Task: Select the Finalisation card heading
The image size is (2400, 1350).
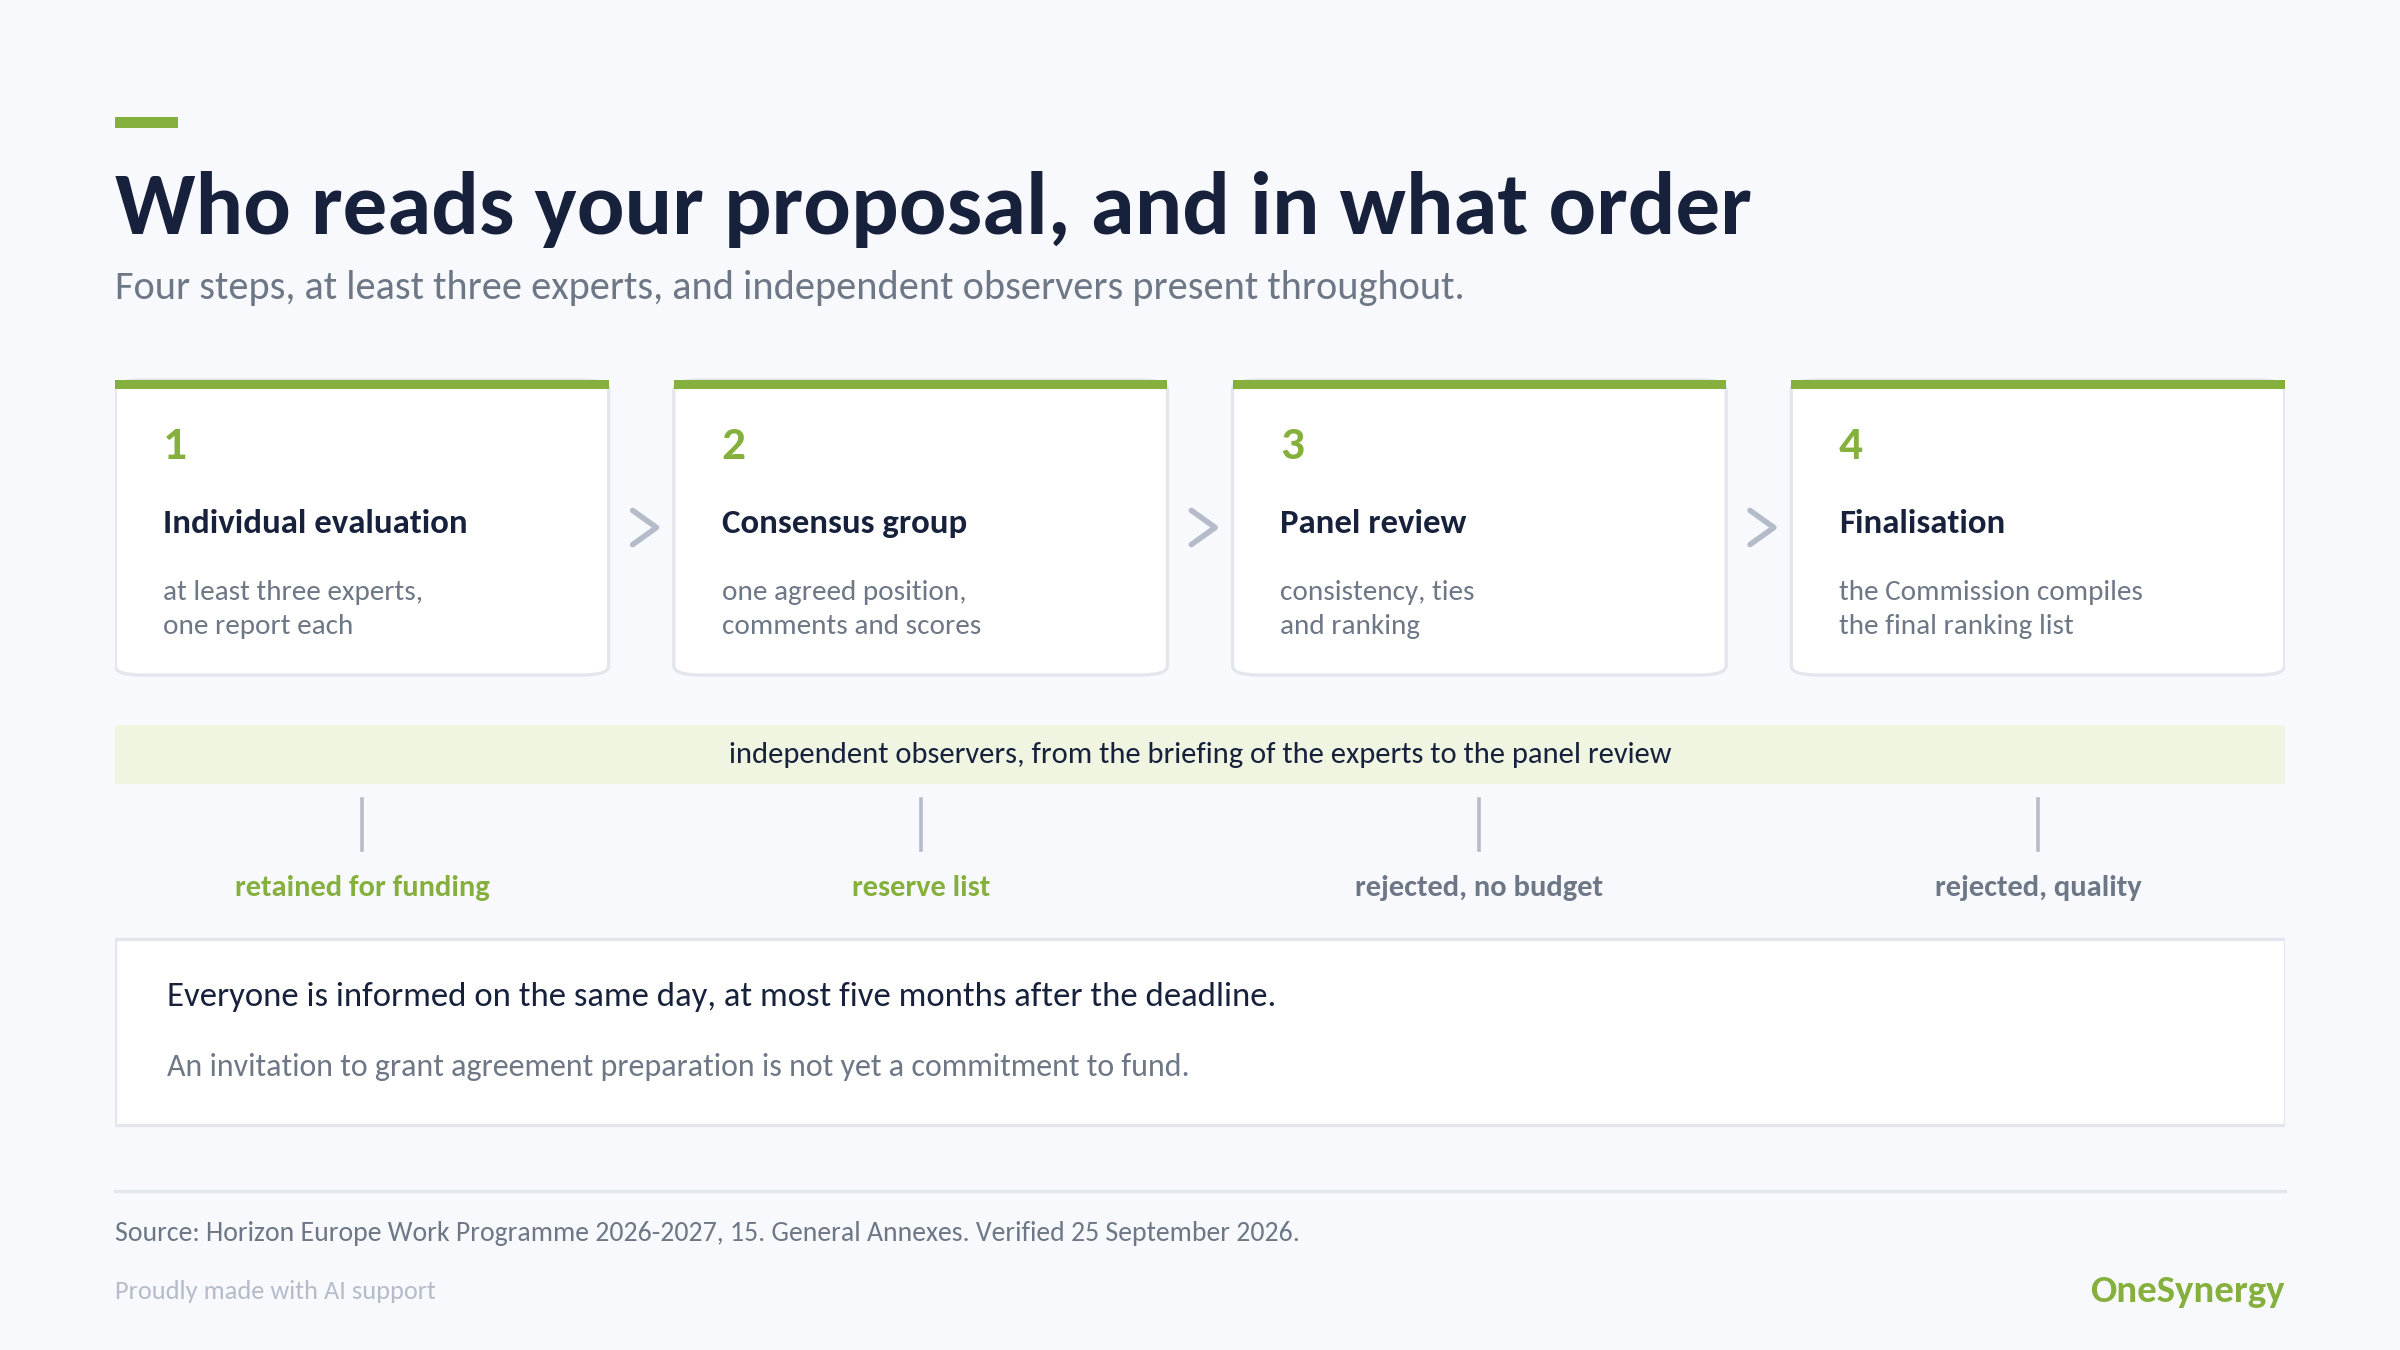Action: (x=1922, y=522)
